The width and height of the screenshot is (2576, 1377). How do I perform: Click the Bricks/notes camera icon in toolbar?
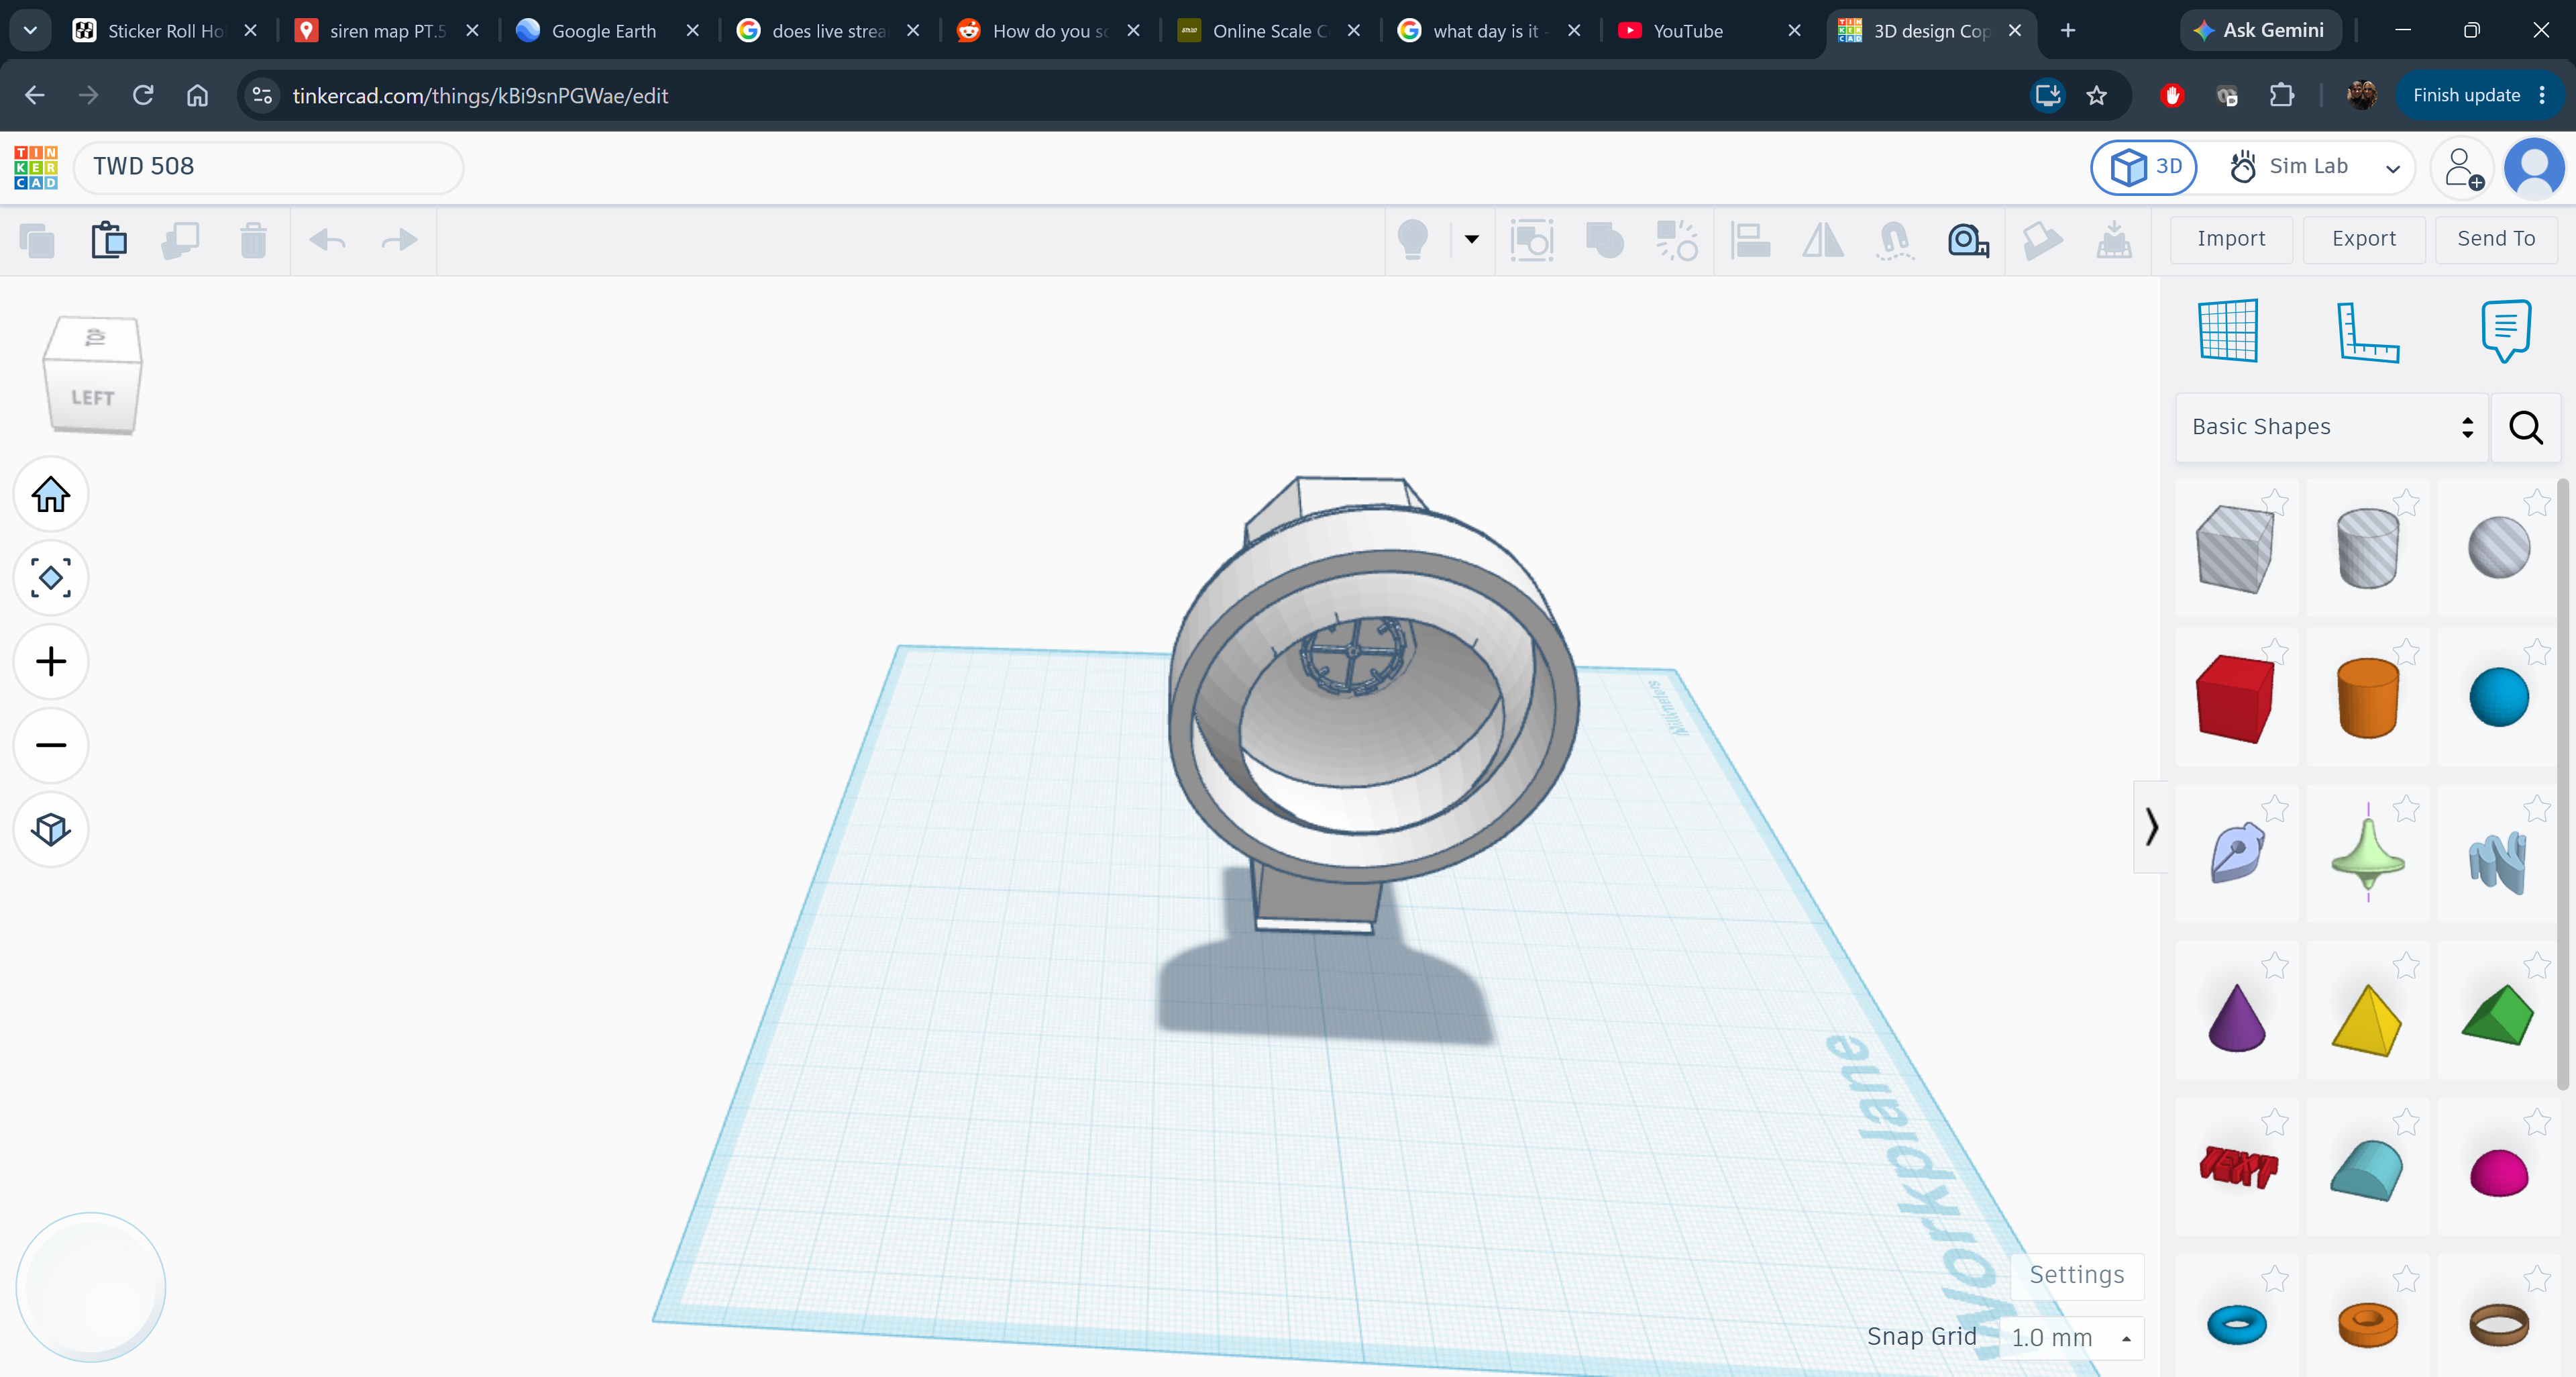1968,240
